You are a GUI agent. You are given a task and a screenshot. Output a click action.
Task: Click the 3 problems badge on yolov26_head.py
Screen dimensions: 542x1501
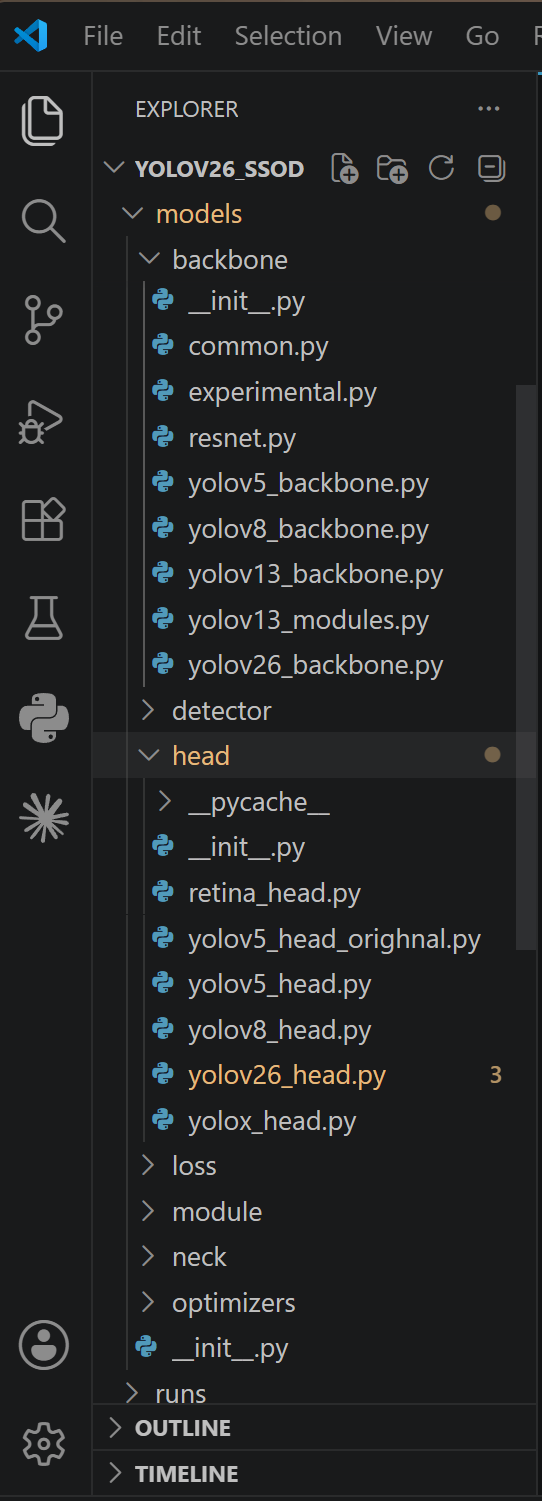495,1075
